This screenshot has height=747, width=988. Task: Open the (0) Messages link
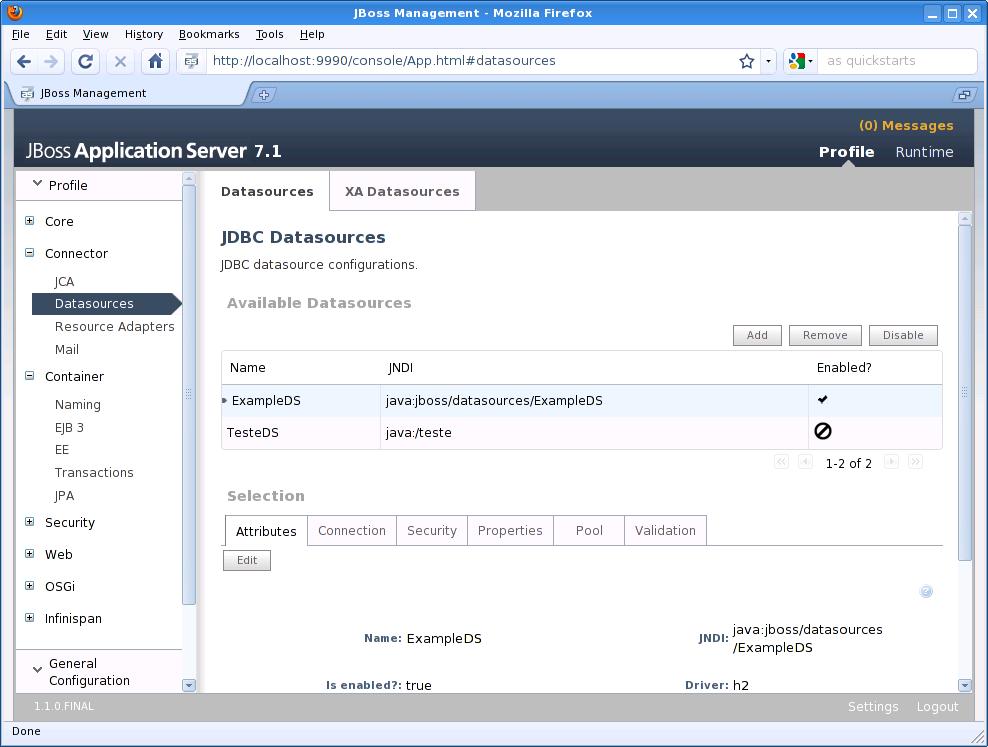point(906,125)
